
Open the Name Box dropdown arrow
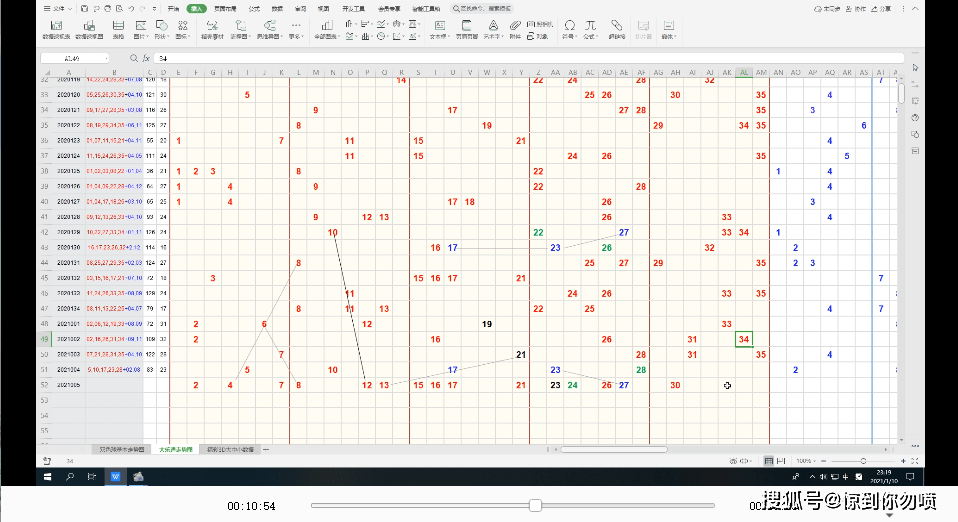[x=106, y=58]
